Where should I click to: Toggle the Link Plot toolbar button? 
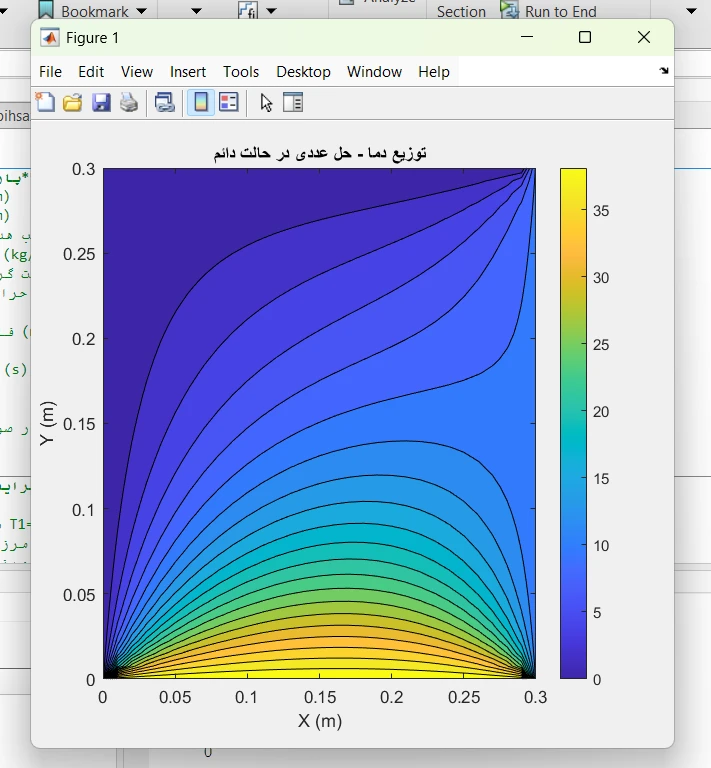tap(165, 102)
